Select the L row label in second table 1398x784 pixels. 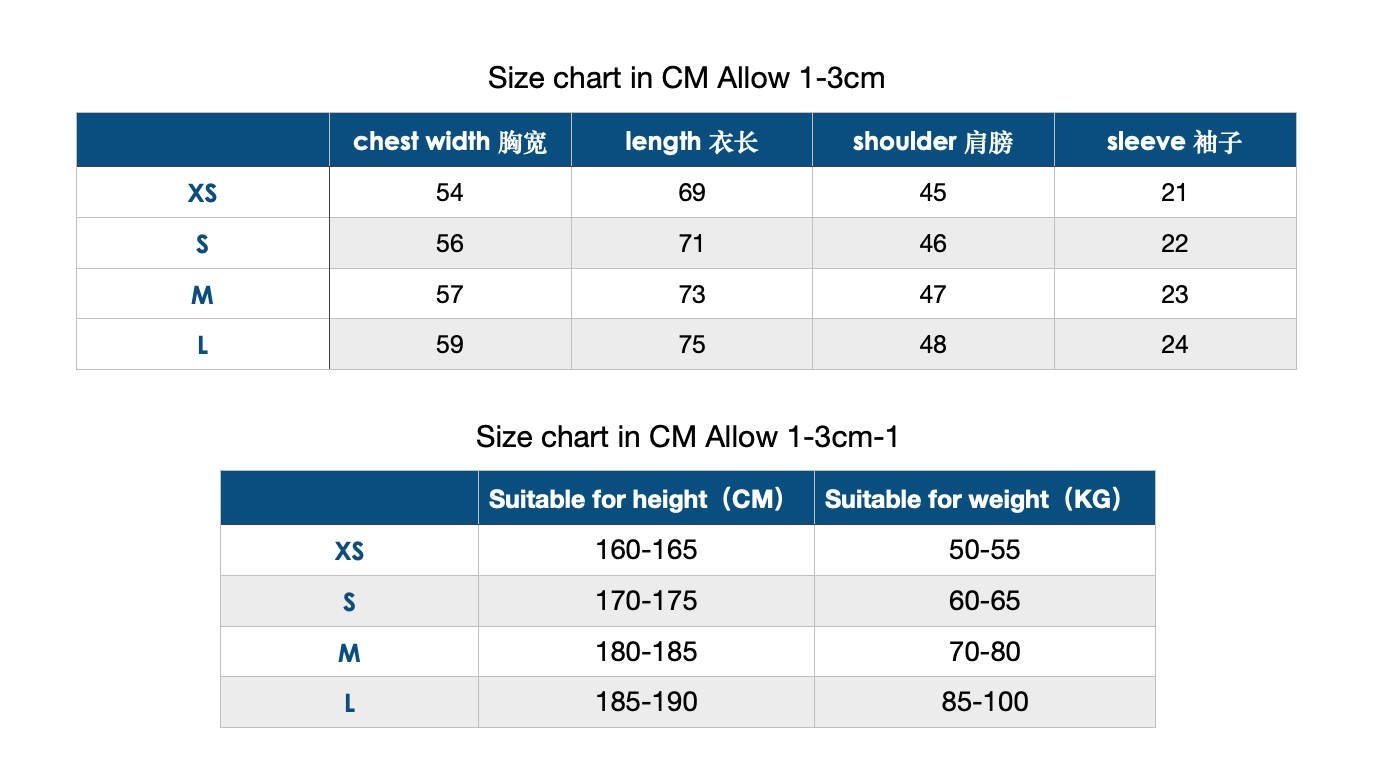point(350,702)
